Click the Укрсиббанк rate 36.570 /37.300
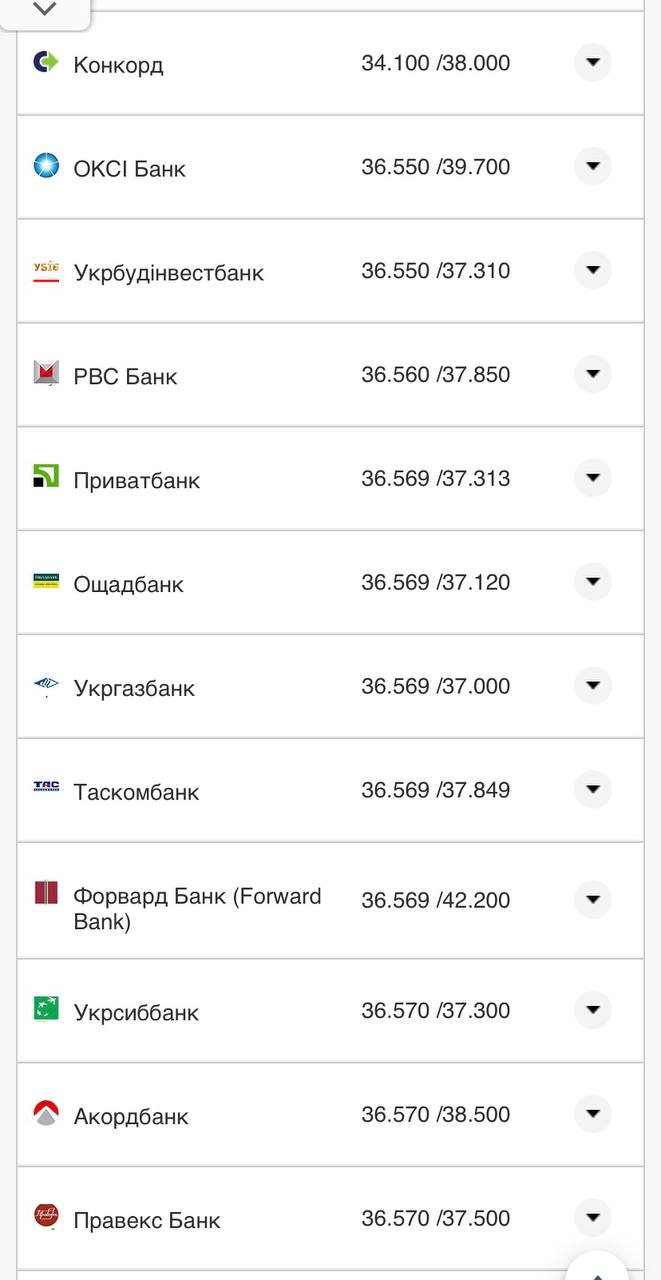Screen dimensions: 661x1280 (435, 1010)
